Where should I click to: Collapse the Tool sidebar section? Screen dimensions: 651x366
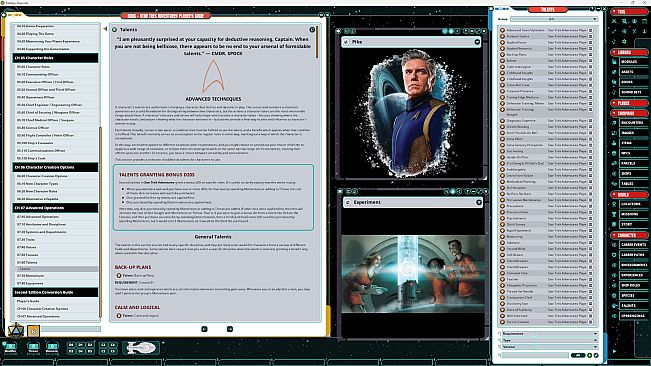pos(629,12)
